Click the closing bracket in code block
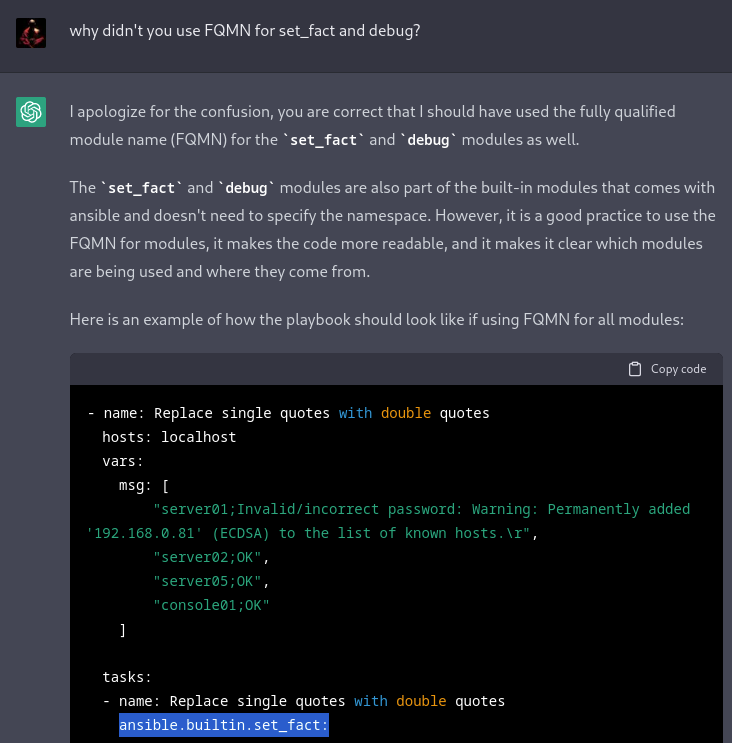The image size is (732, 743). [122, 629]
